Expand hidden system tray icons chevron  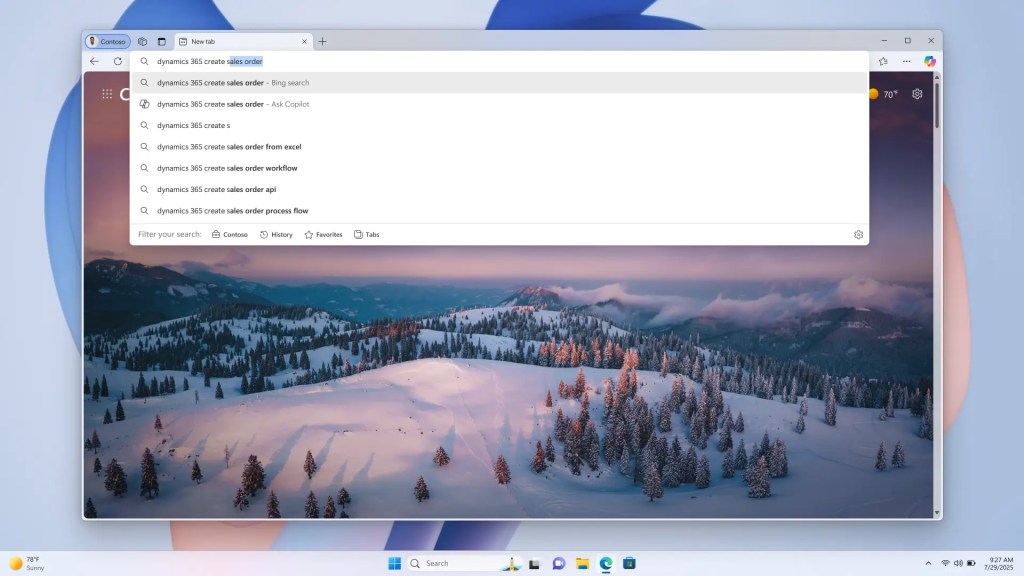(x=929, y=563)
